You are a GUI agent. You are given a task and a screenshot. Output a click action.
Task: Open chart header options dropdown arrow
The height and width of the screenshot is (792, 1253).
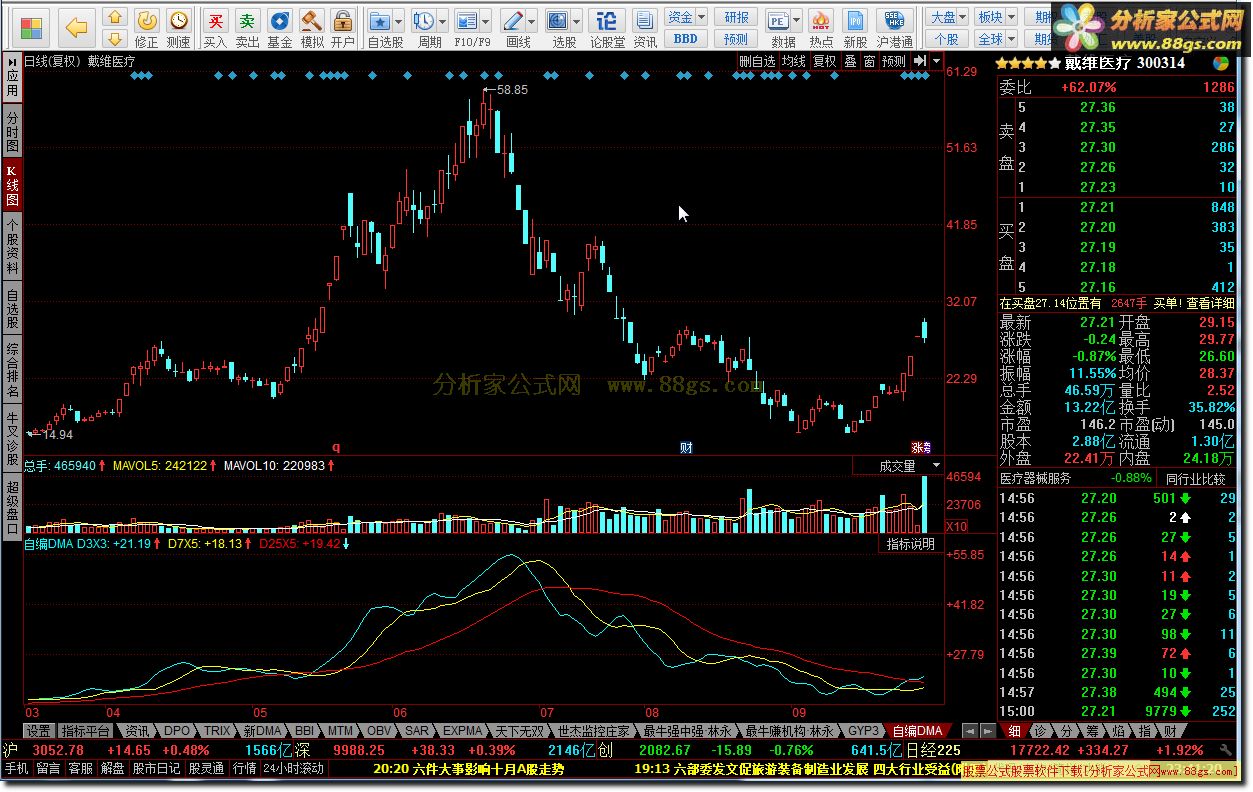(x=936, y=61)
